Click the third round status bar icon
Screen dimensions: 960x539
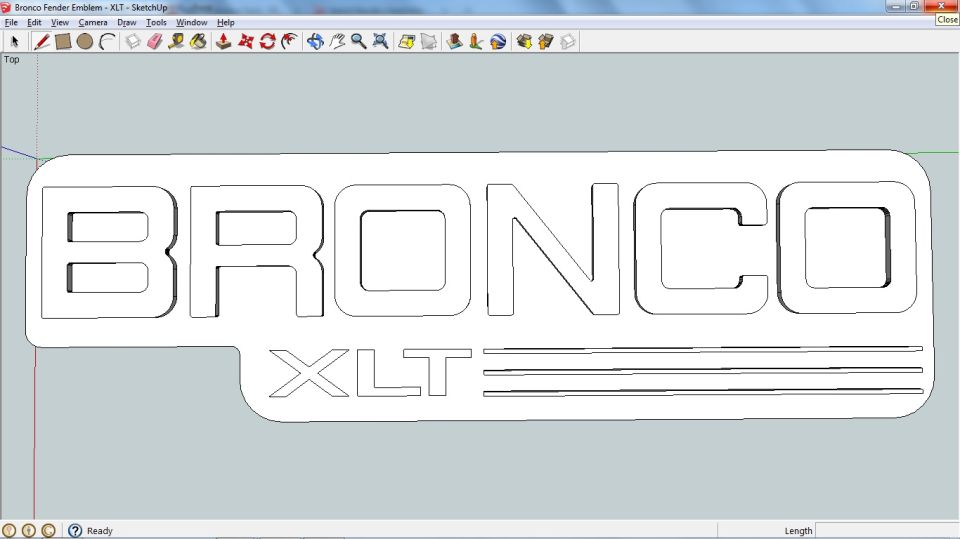tap(48, 530)
